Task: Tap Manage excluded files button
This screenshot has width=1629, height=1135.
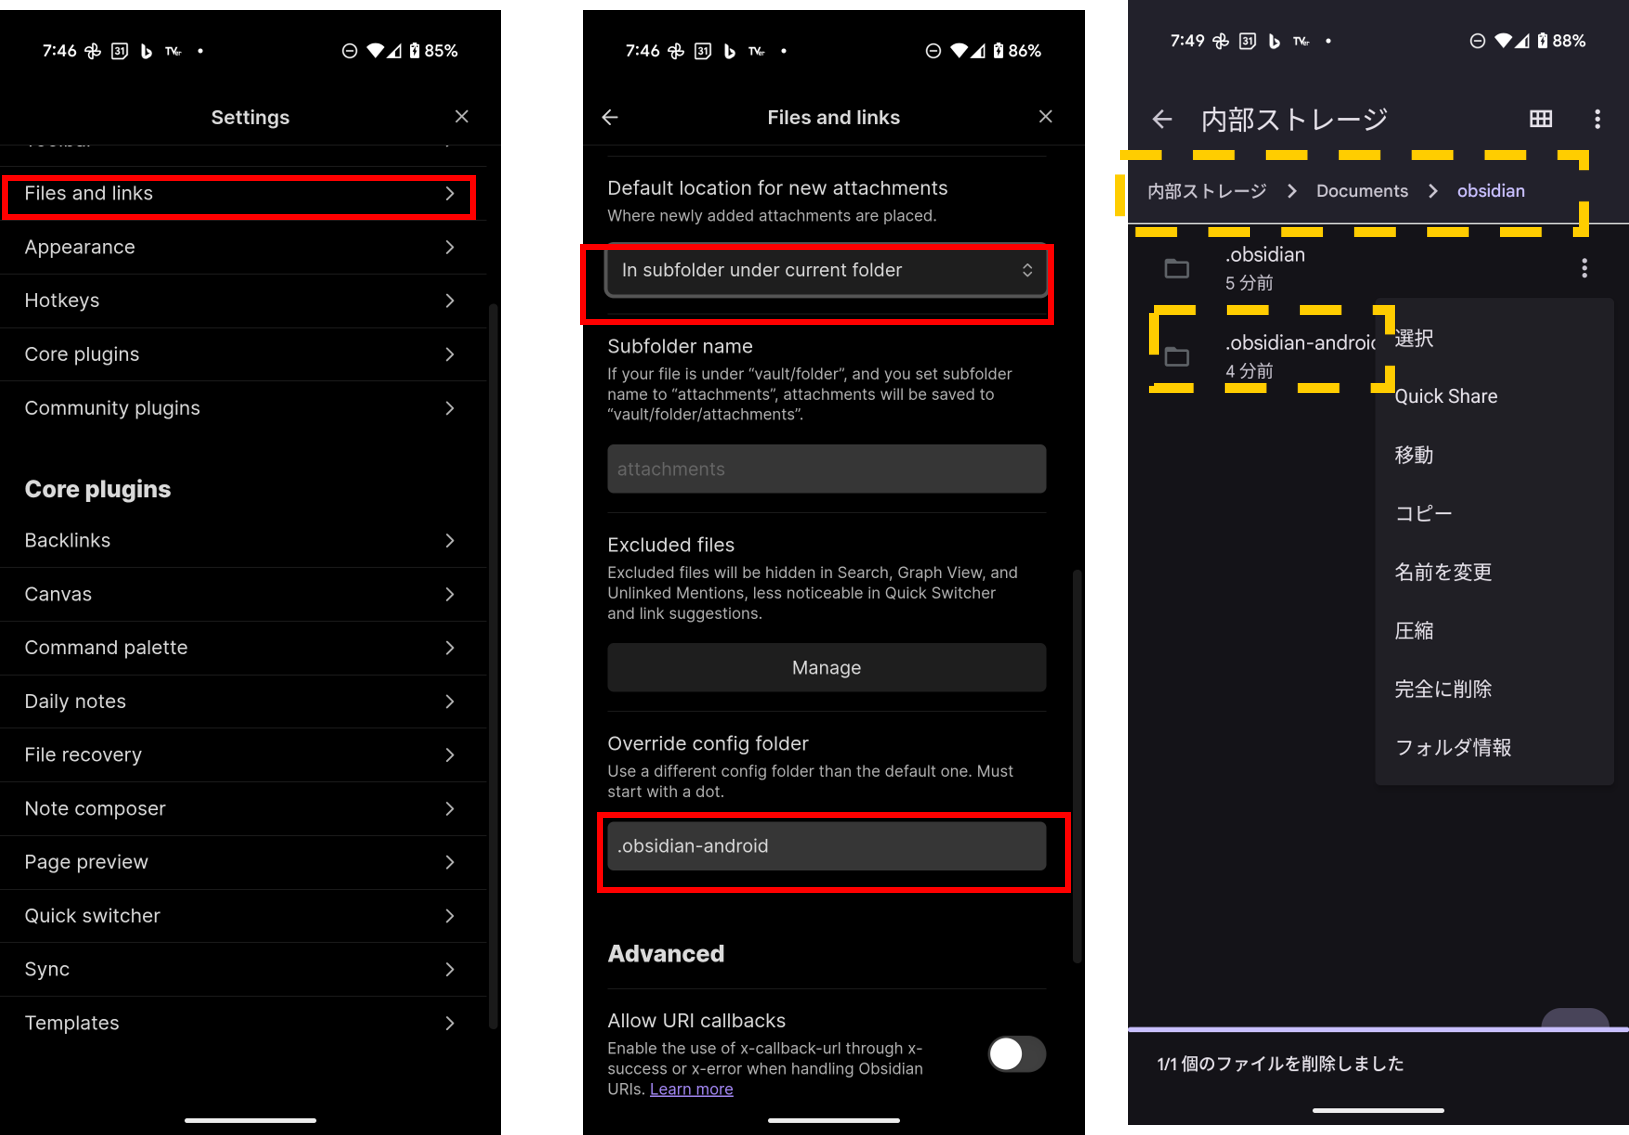Action: [x=826, y=667]
